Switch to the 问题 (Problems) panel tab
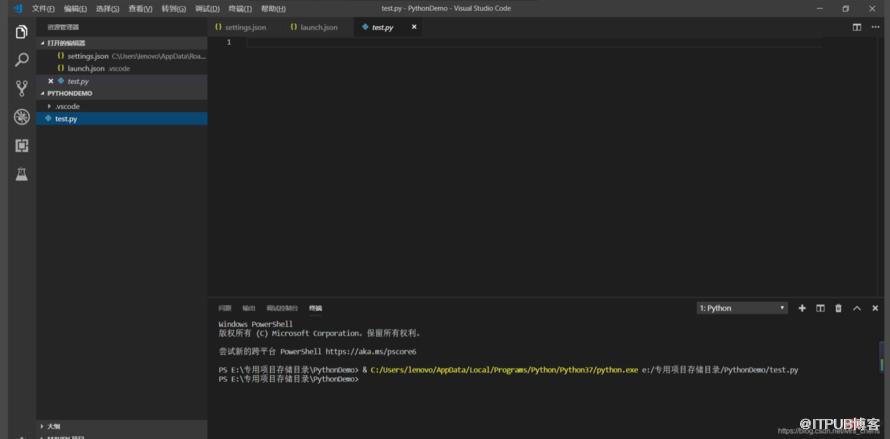 [x=225, y=308]
